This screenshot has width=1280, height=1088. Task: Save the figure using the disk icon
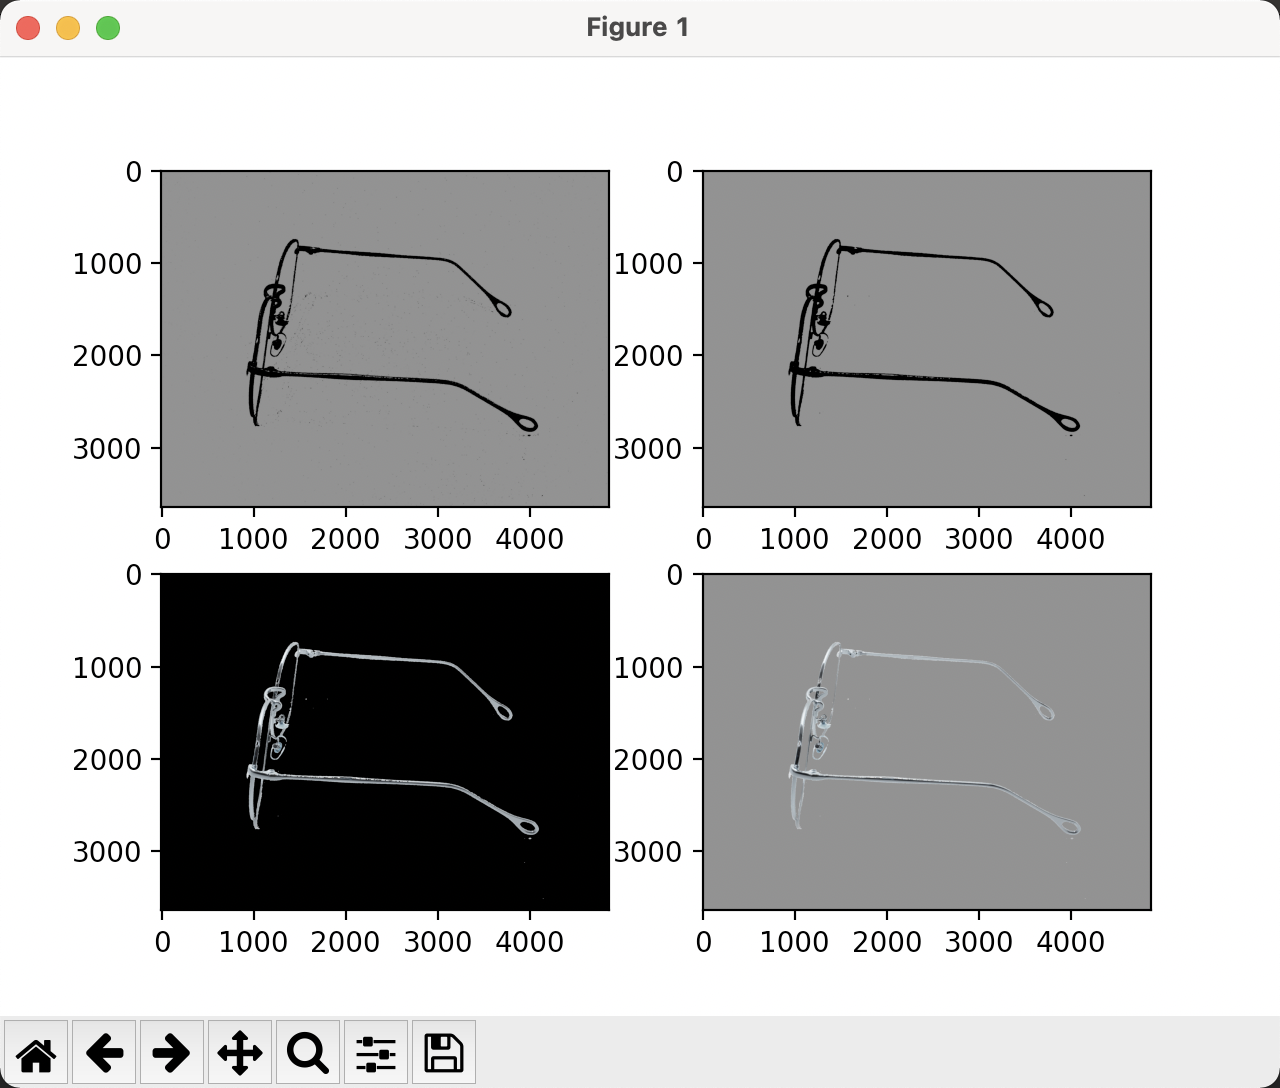tap(443, 1052)
